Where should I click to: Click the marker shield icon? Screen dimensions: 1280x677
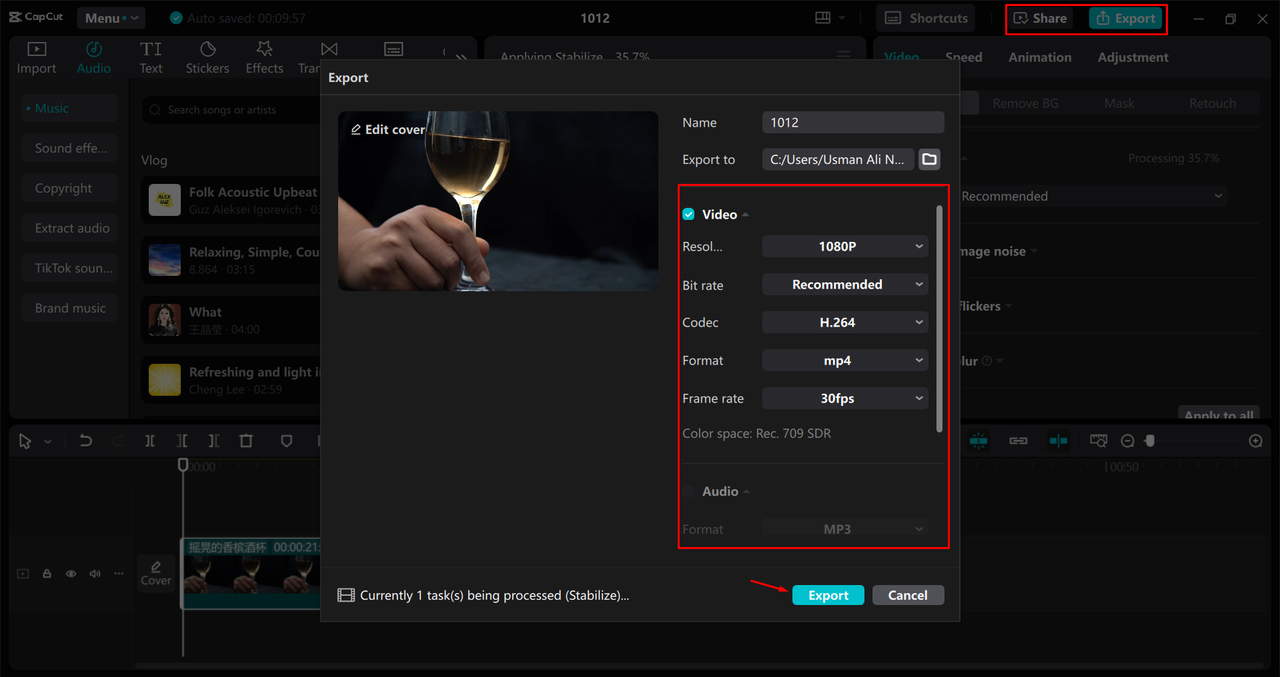[x=286, y=441]
